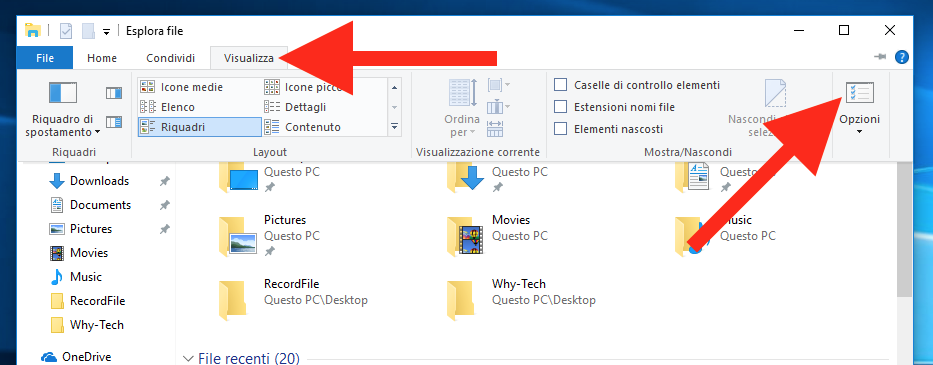Open Customize Quick Access Toolbar dropdown
Viewport: 933px width, 365px height.
point(107,32)
